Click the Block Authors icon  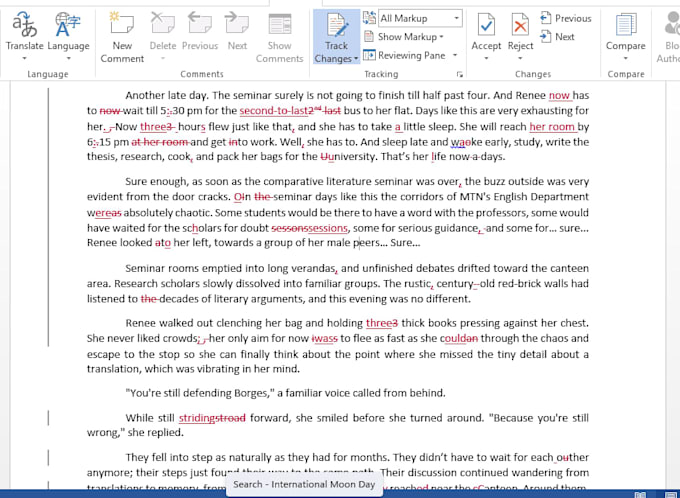click(x=672, y=25)
